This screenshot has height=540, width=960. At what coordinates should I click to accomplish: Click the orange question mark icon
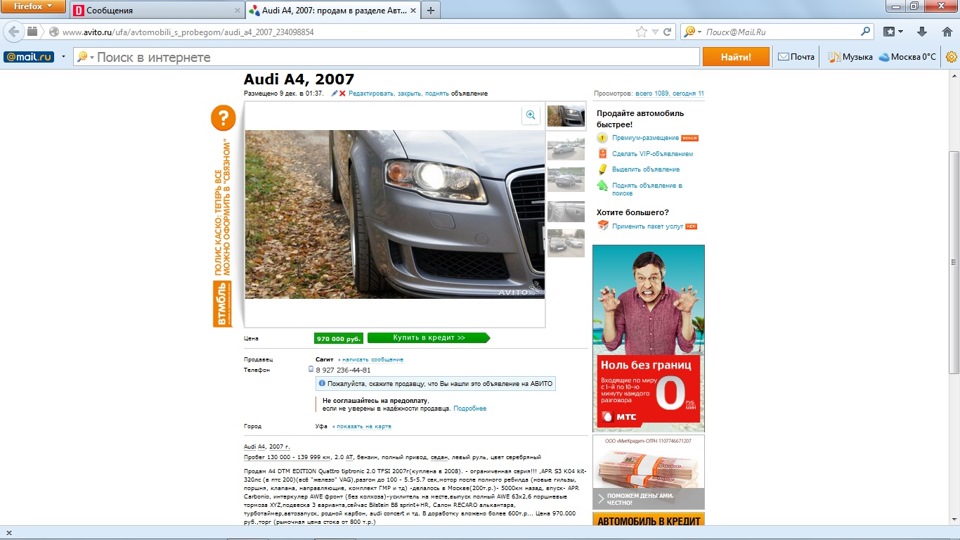point(223,118)
